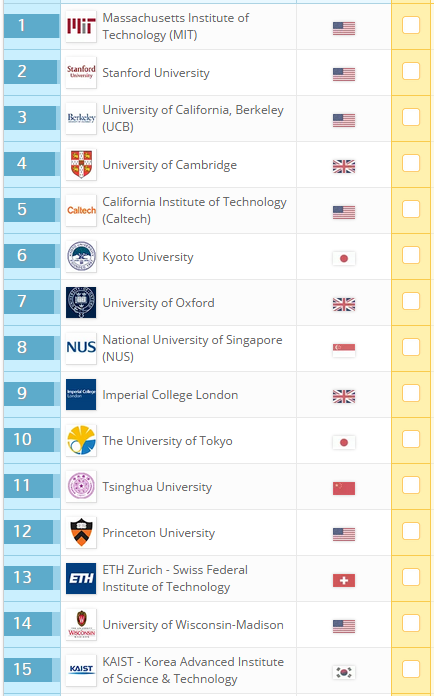Select the checkbox for Tsinghua University
Image resolution: width=434 pixels, height=696 pixels.
click(x=410, y=485)
